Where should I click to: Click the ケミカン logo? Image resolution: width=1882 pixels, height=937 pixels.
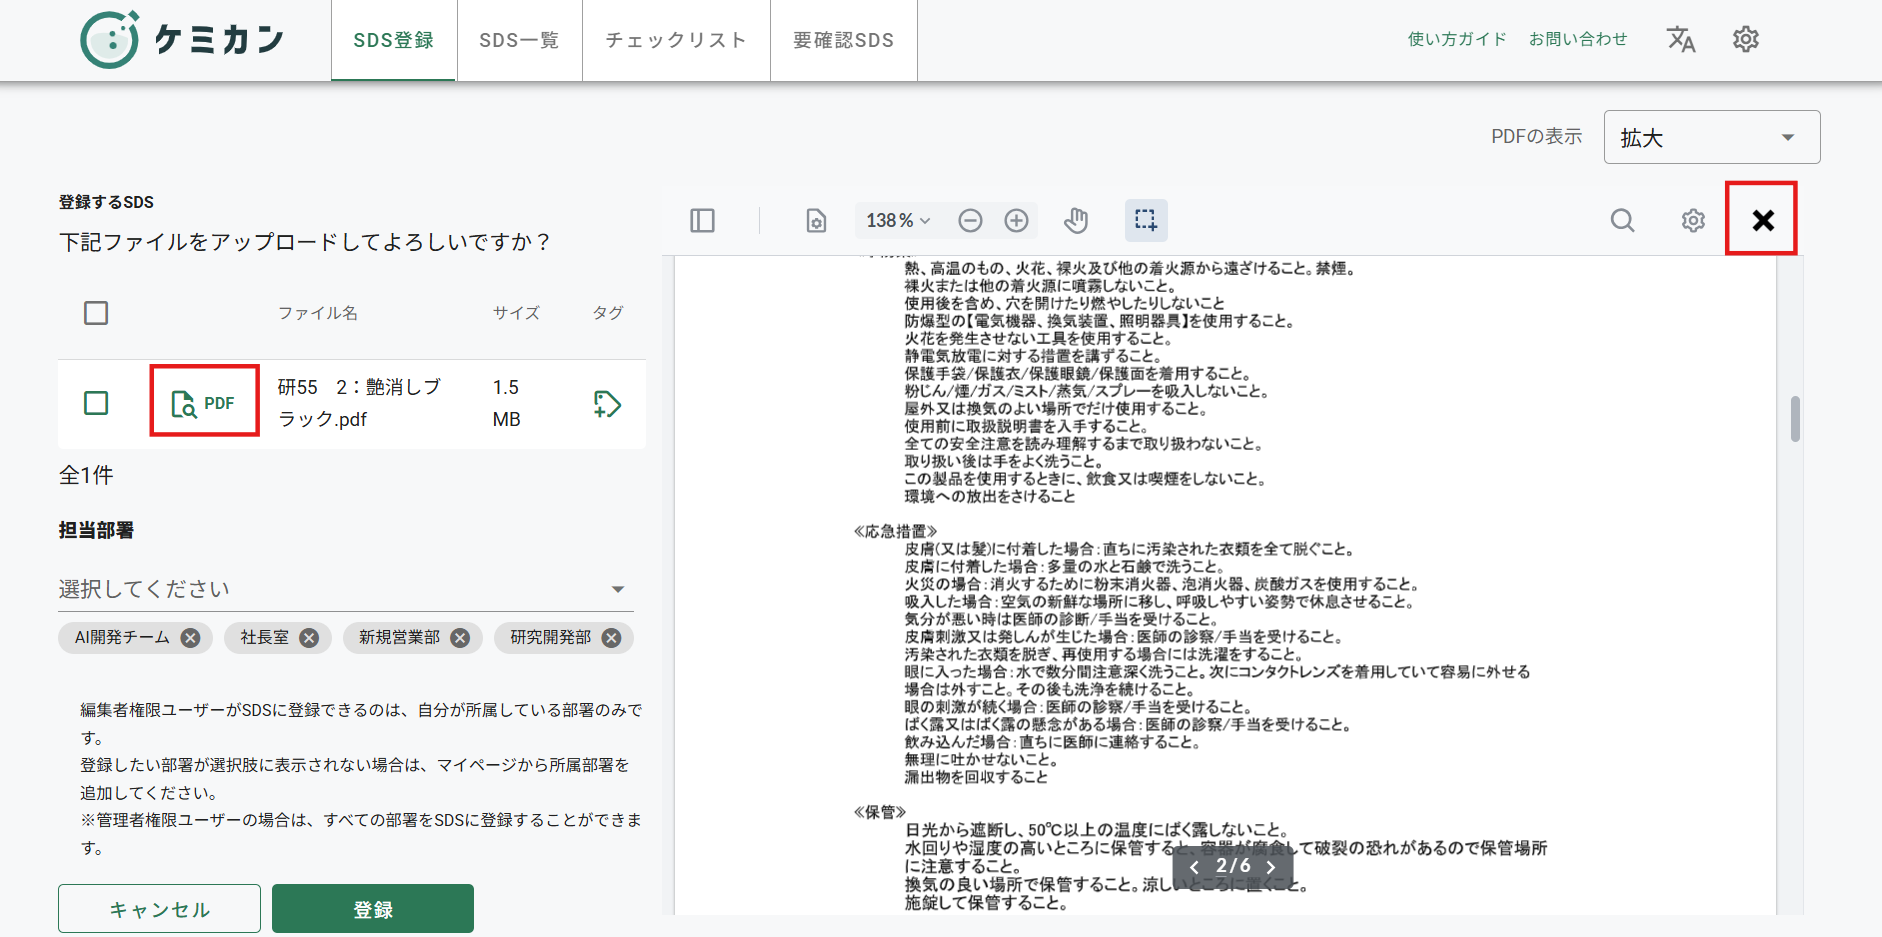point(182,40)
